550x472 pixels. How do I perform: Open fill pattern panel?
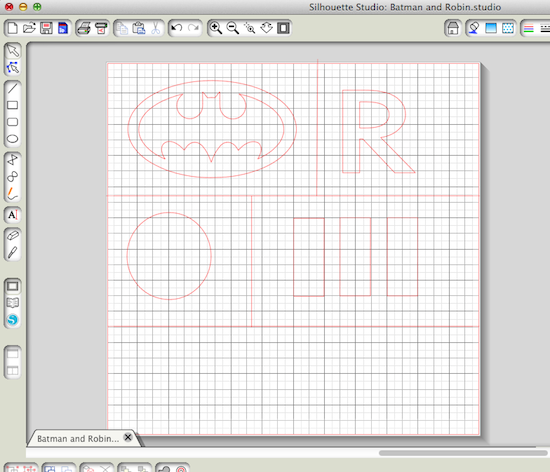click(508, 28)
